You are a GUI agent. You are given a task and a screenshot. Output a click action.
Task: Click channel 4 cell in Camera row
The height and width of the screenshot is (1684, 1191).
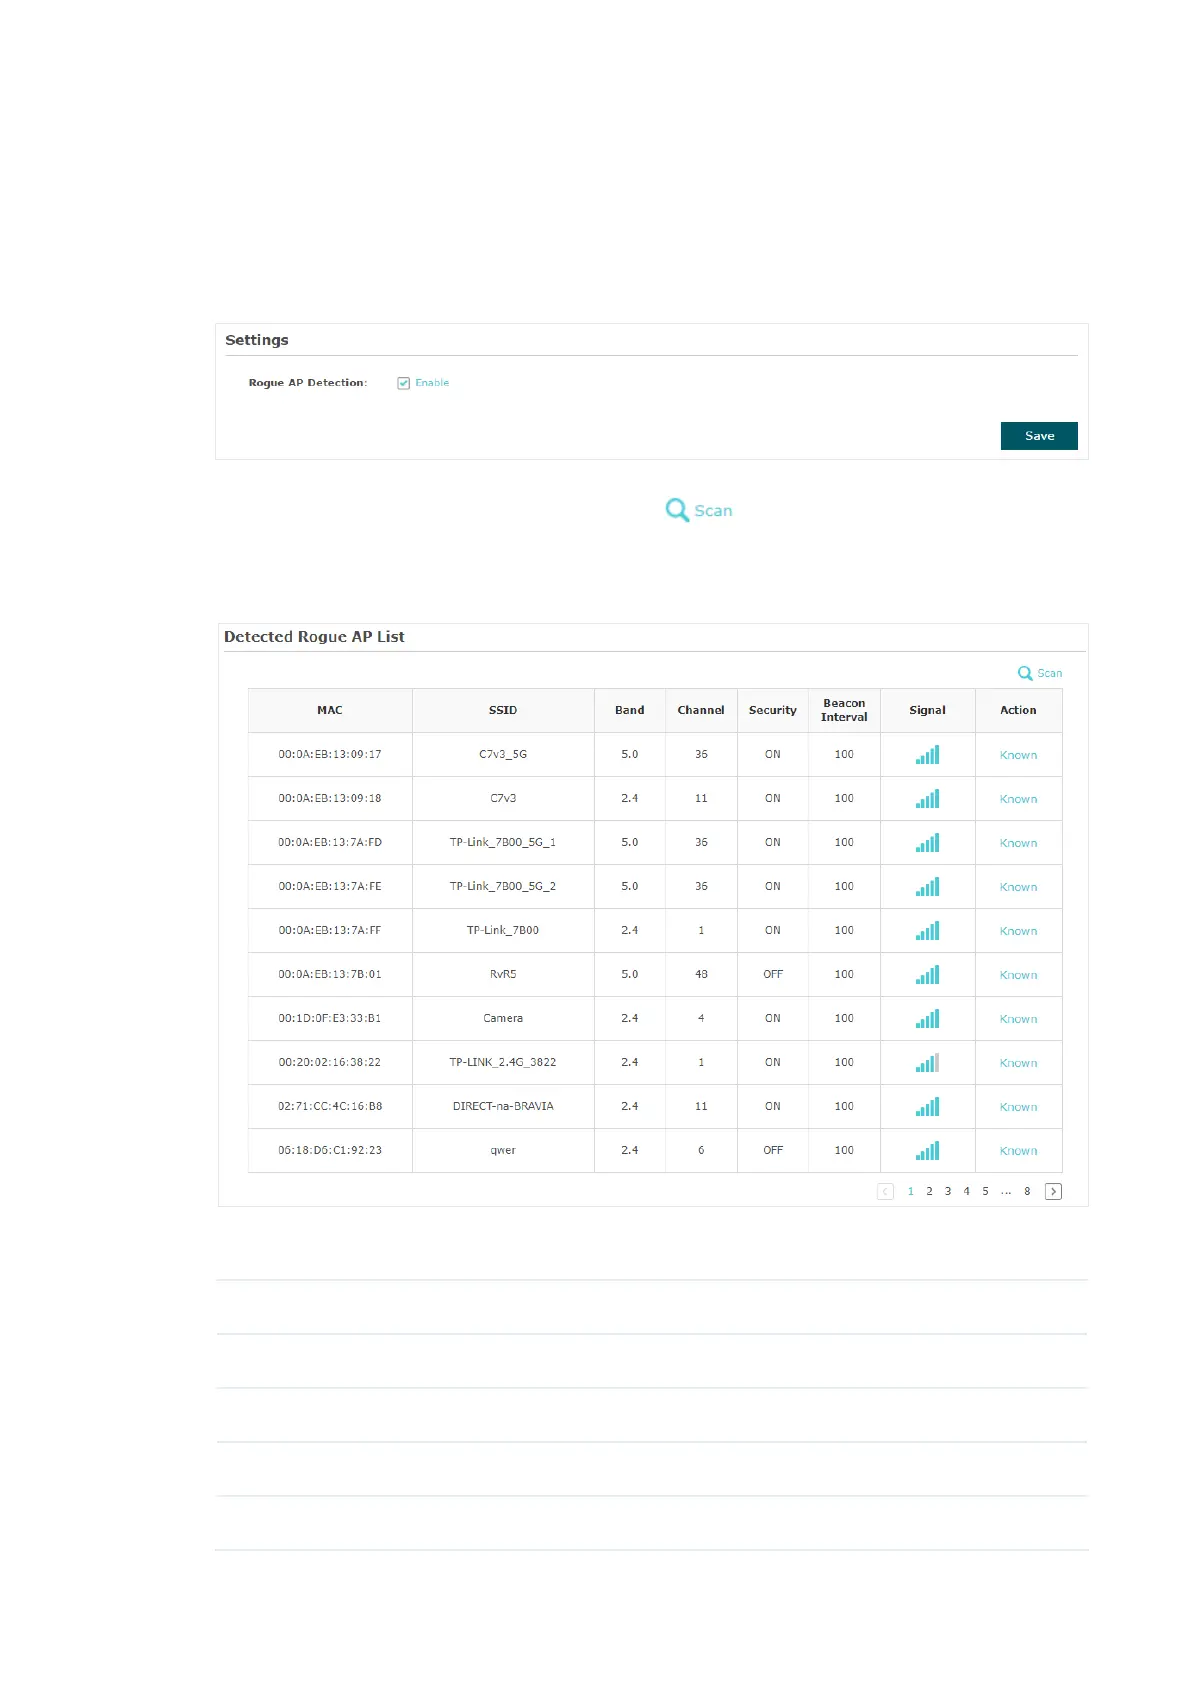(x=701, y=1019)
